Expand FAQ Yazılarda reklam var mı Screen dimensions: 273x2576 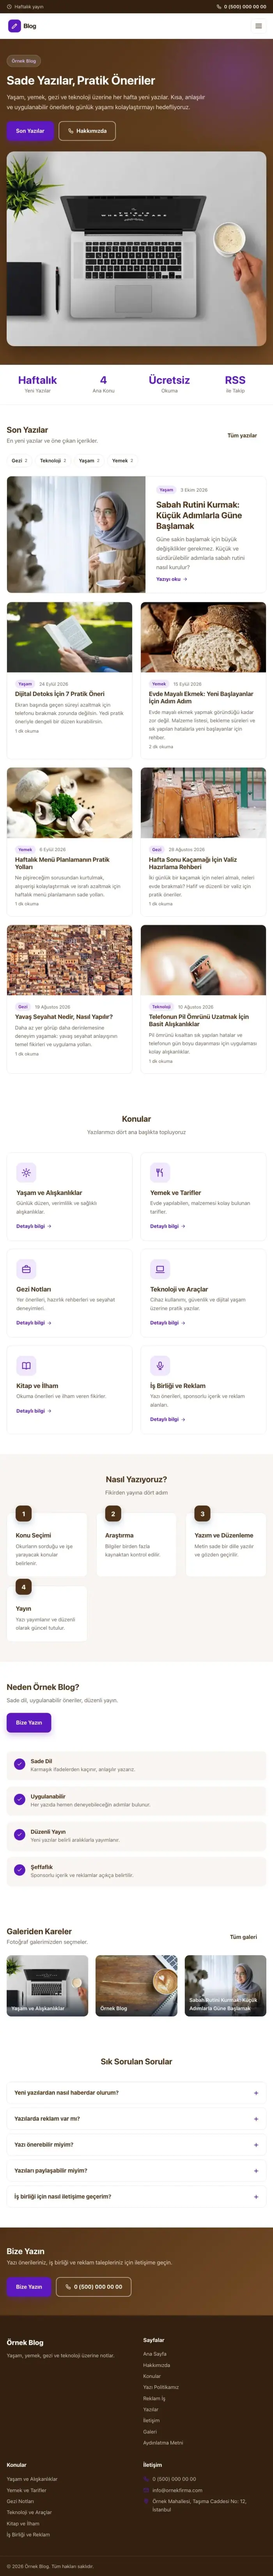[136, 2119]
